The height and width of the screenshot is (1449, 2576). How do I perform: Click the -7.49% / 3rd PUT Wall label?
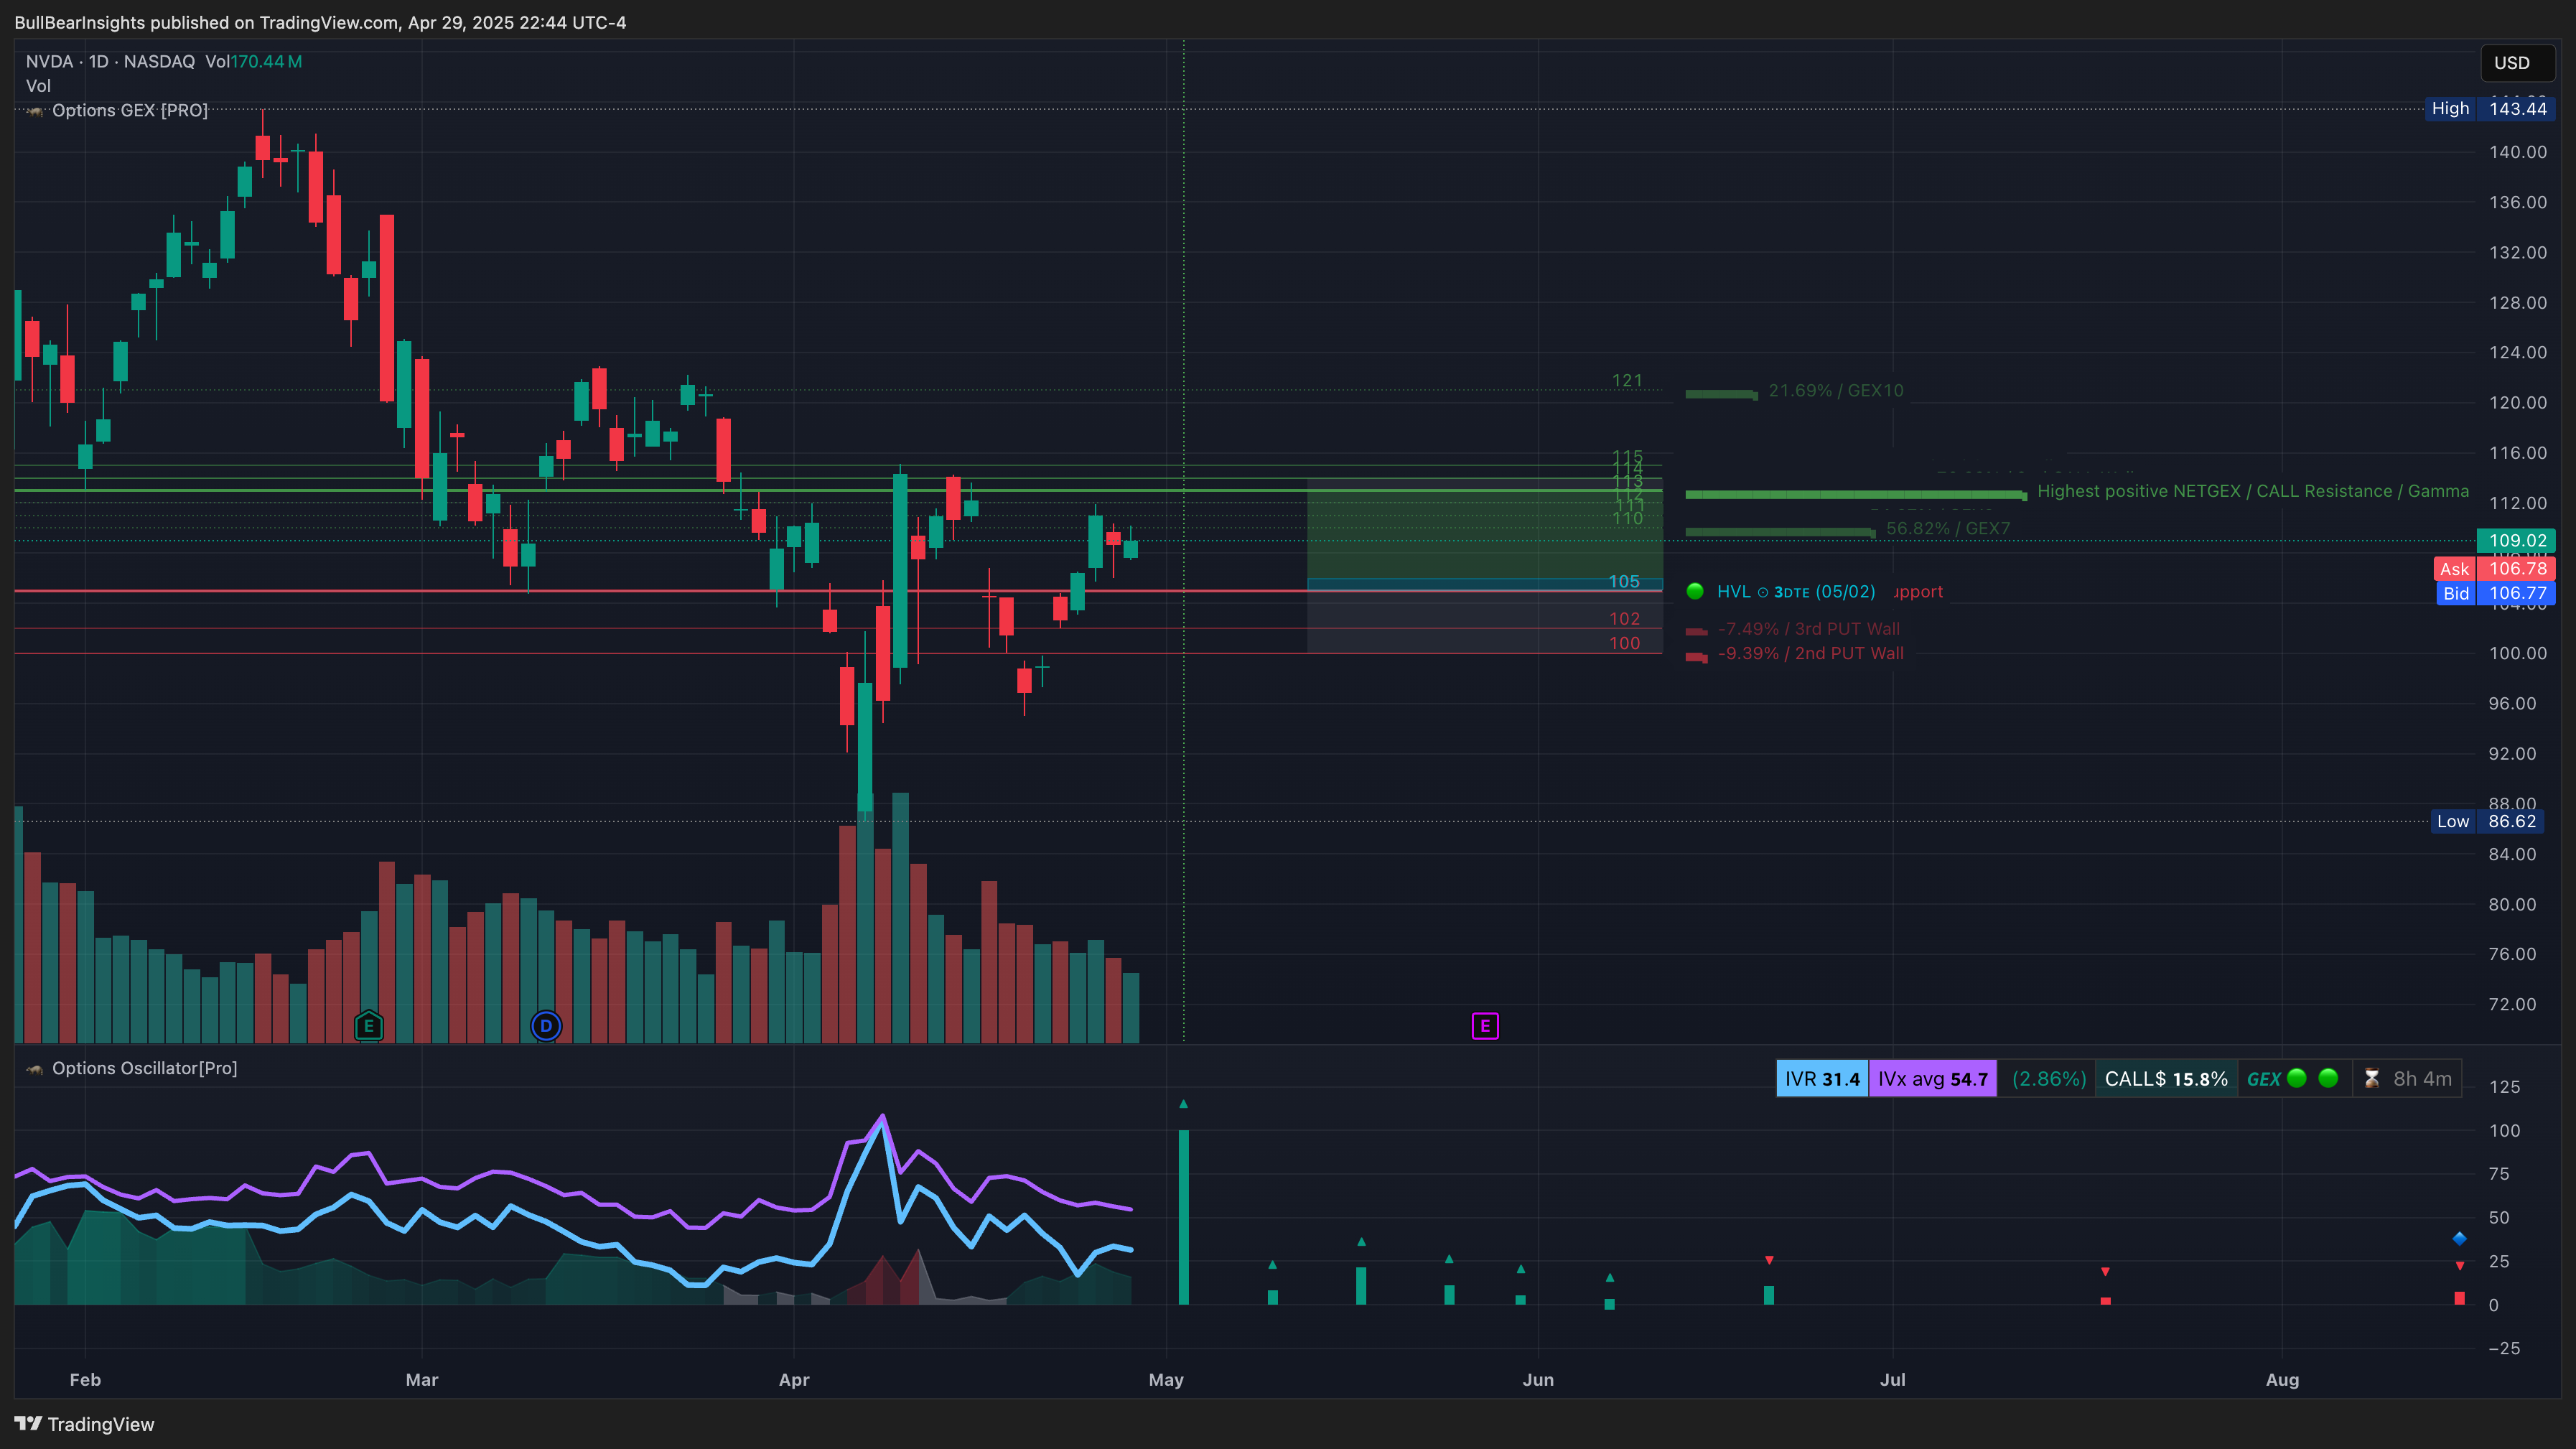tap(1808, 629)
